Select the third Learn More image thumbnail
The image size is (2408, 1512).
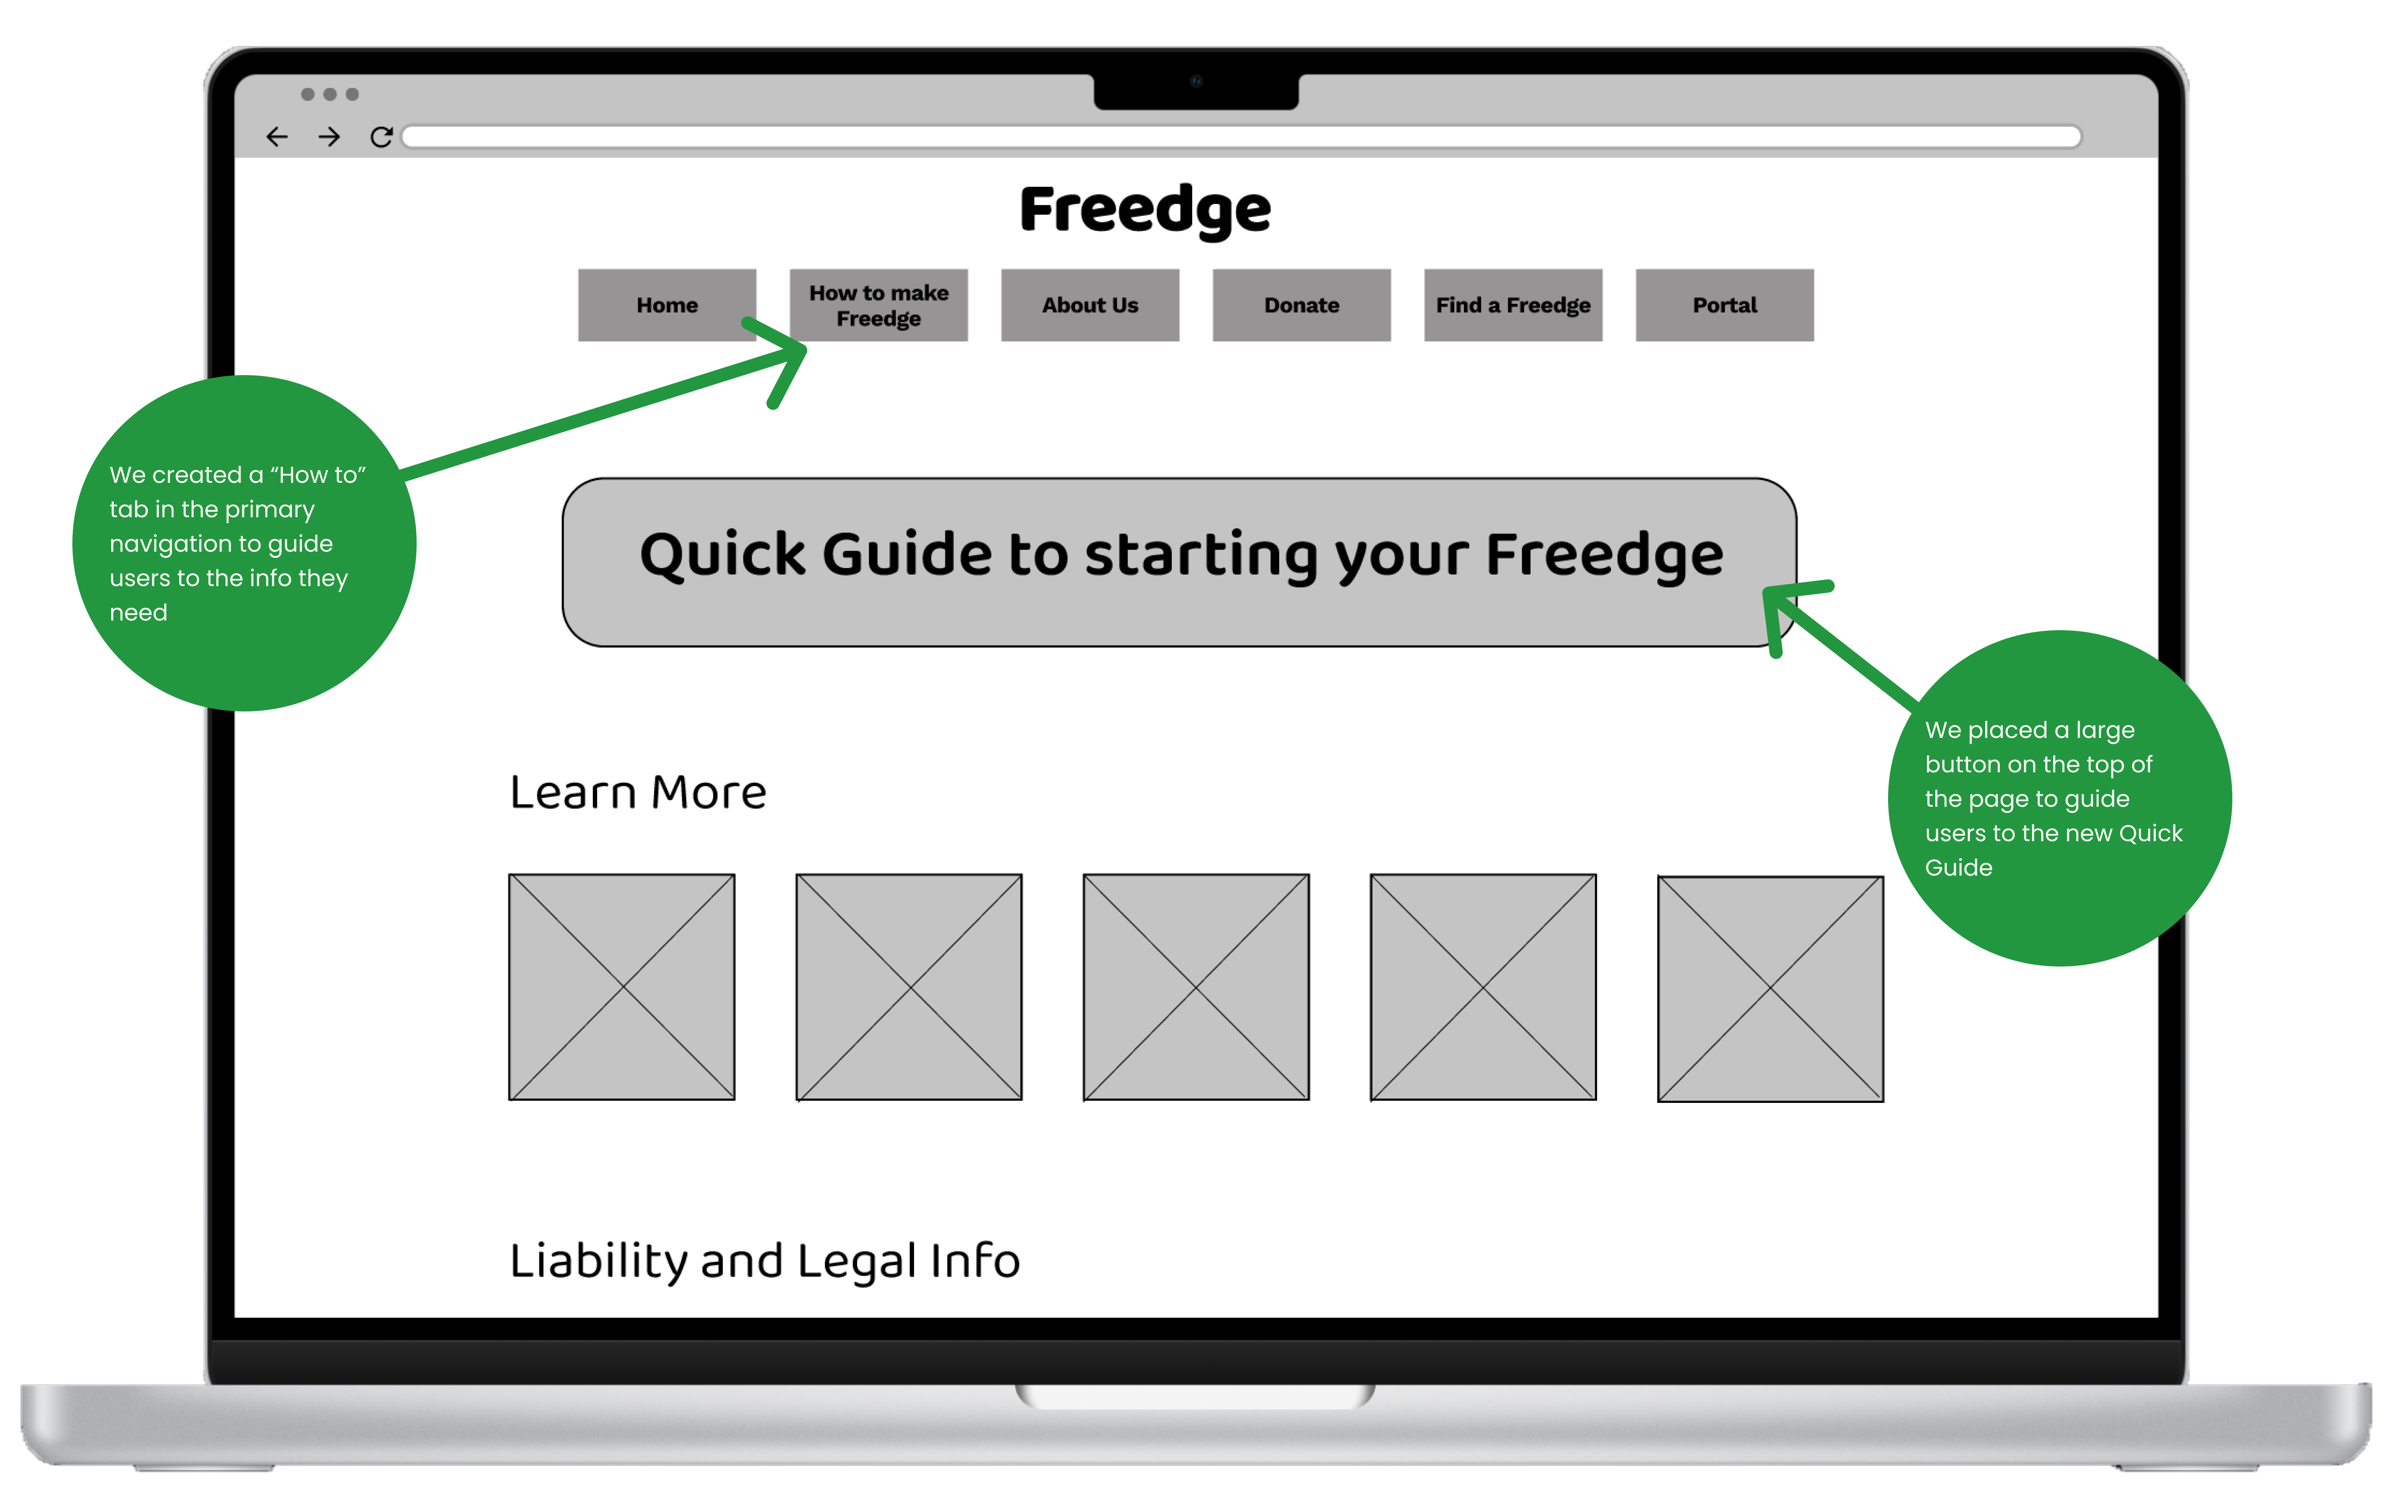[x=1194, y=984]
